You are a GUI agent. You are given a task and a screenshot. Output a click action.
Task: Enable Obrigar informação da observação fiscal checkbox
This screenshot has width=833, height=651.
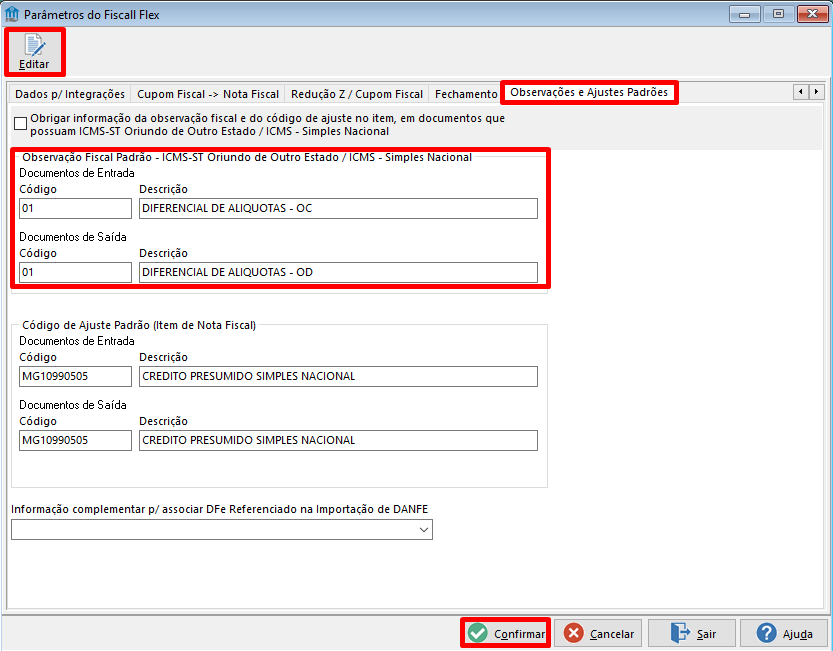(20, 123)
